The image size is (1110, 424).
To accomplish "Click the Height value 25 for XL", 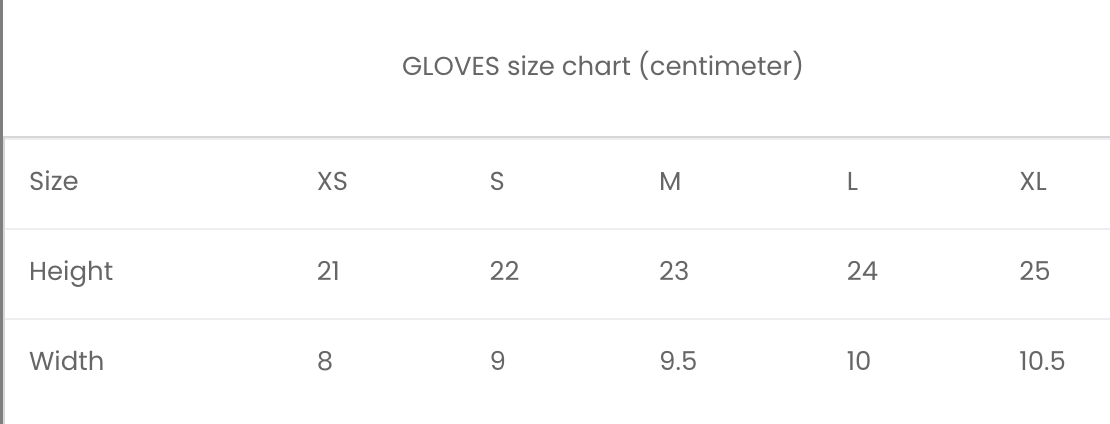I will [x=1034, y=271].
